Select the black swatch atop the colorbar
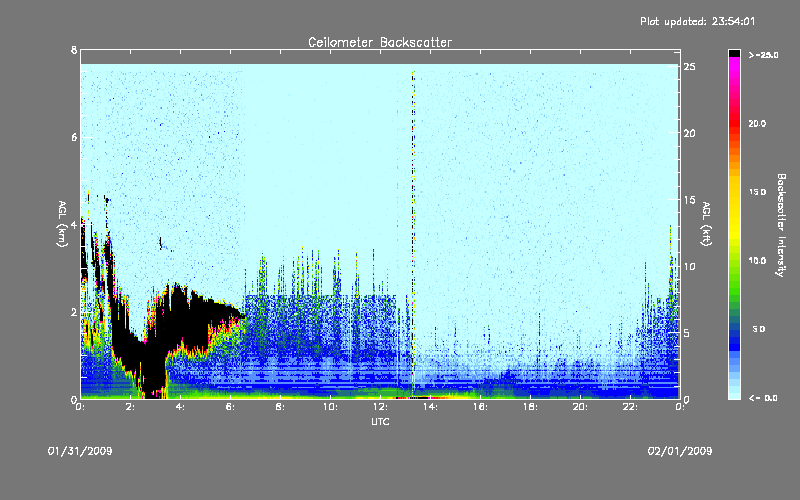Viewport: 800px width, 500px height. (x=735, y=53)
